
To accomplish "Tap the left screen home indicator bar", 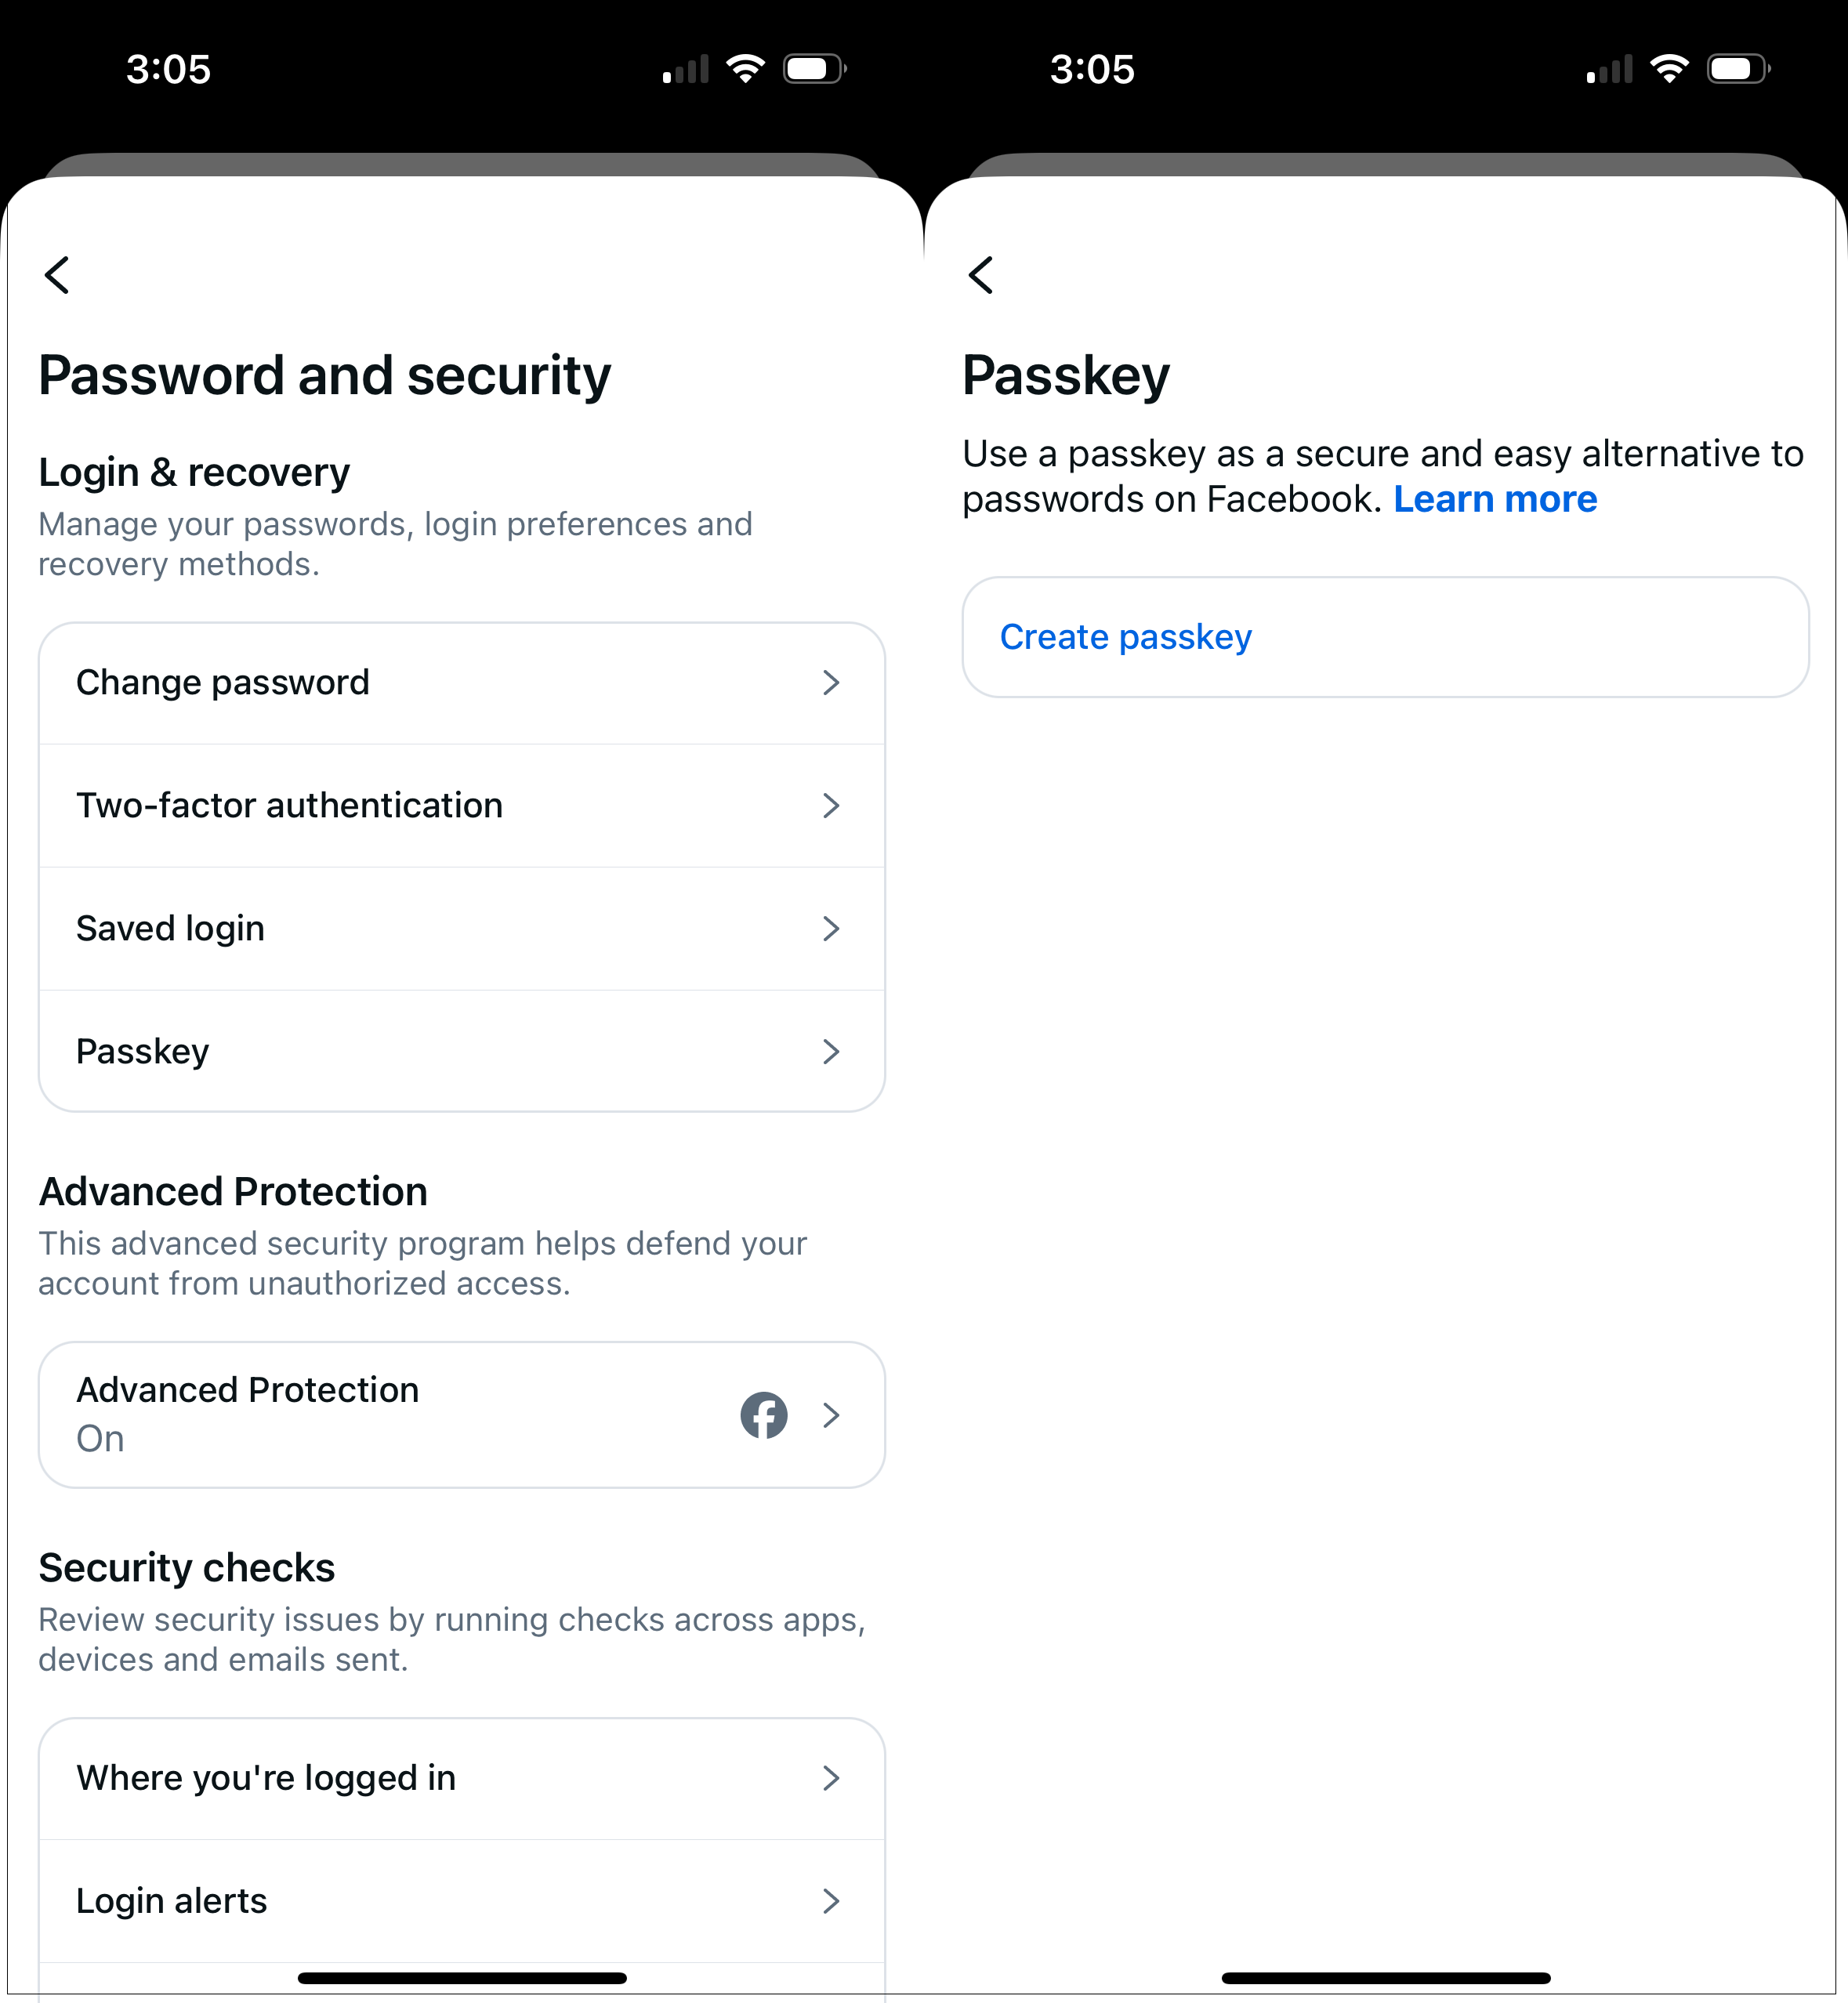I will pyautogui.click(x=462, y=1978).
